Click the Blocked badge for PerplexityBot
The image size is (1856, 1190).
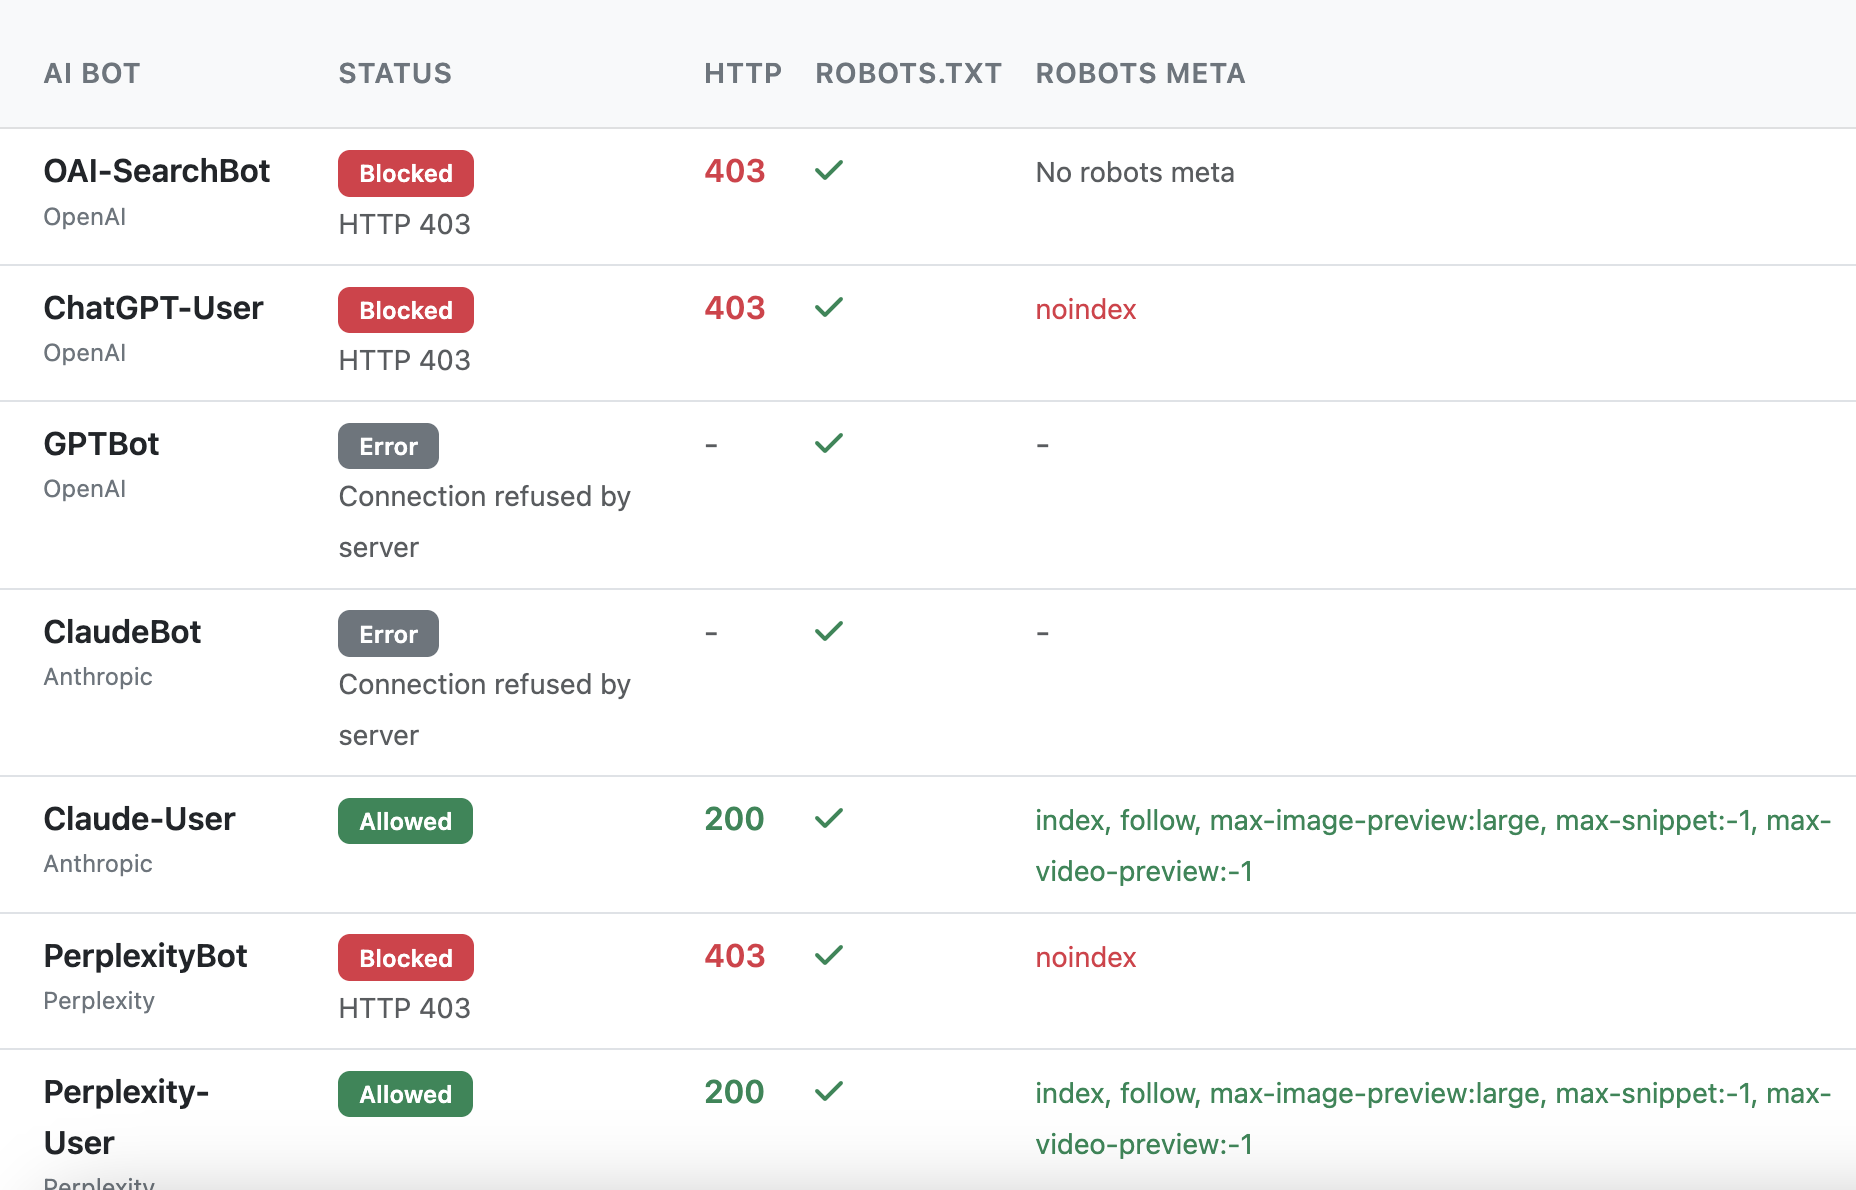point(406,958)
